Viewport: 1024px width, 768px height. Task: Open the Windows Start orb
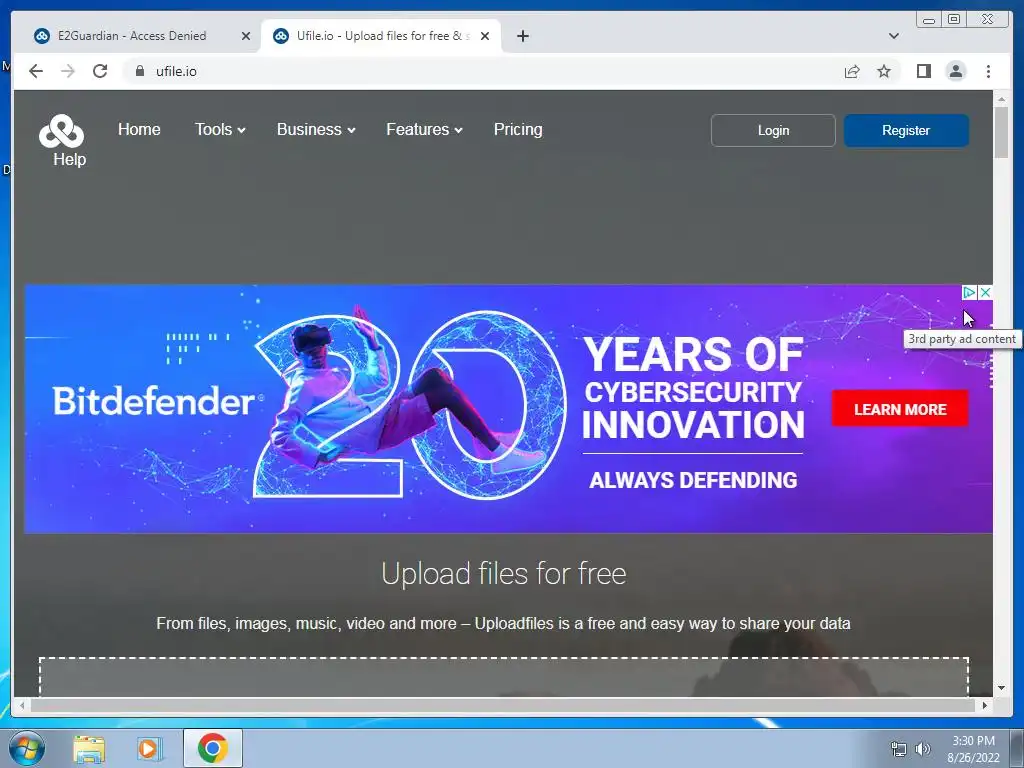click(x=27, y=748)
